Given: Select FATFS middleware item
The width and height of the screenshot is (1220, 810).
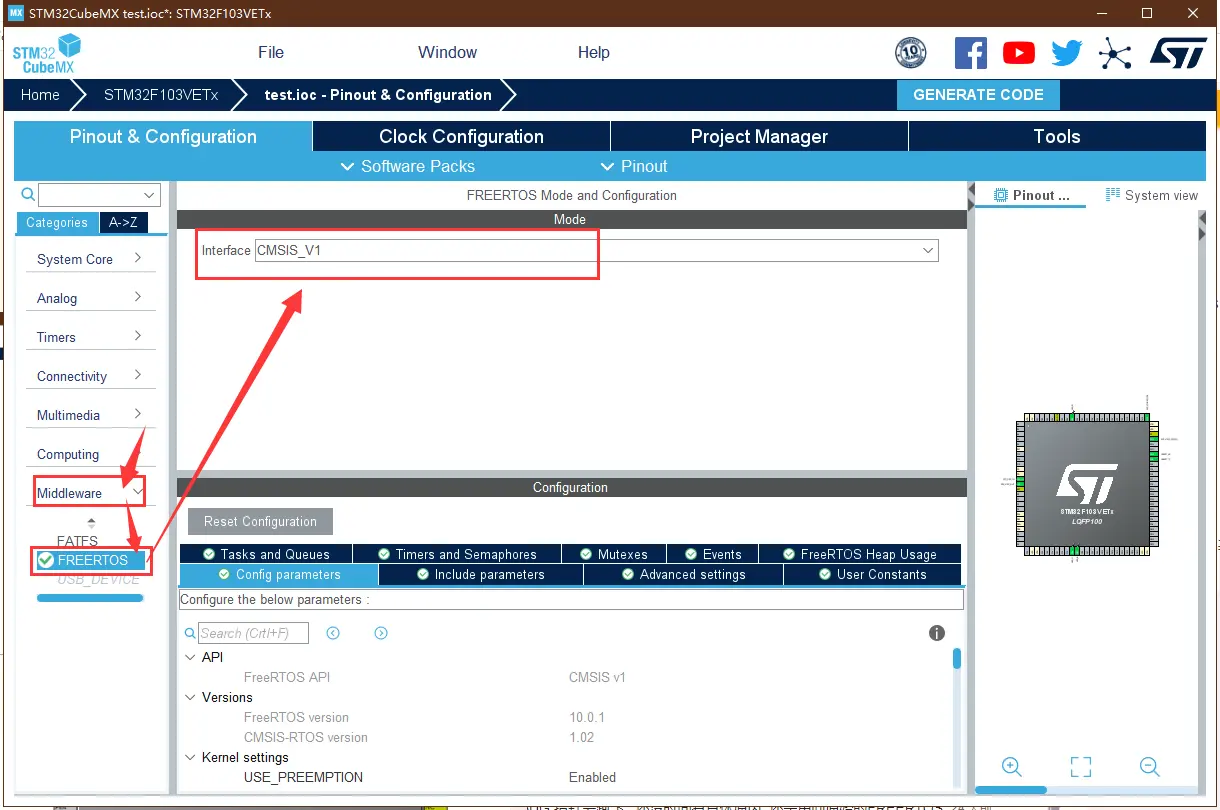Looking at the screenshot, I should (x=78, y=541).
